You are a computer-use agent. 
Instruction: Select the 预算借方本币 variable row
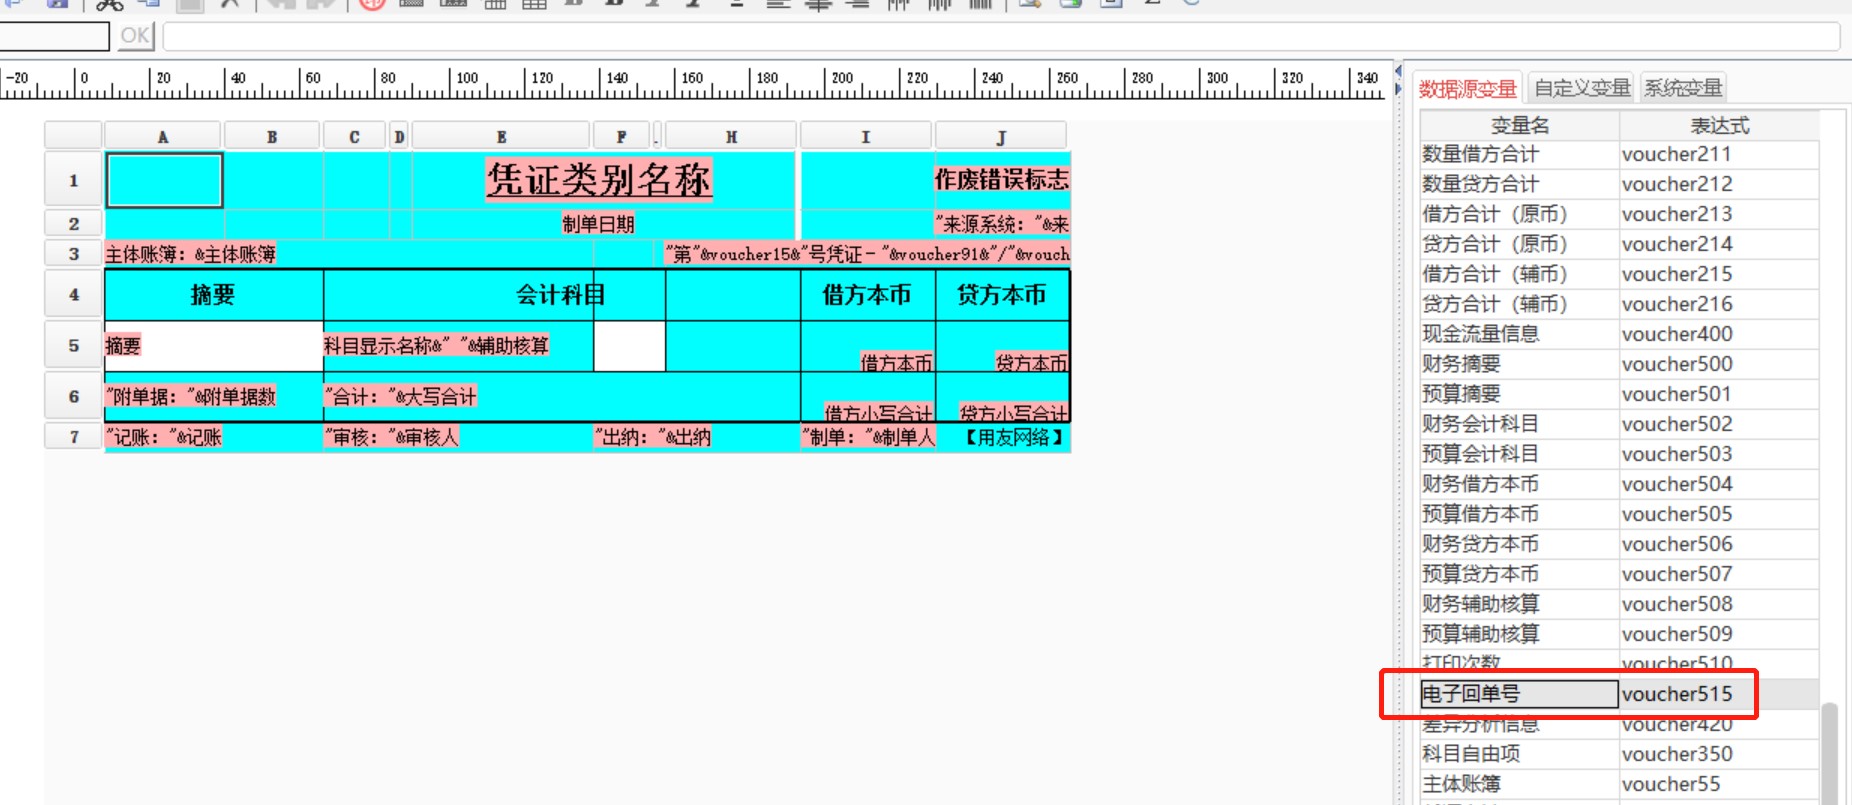click(1619, 514)
